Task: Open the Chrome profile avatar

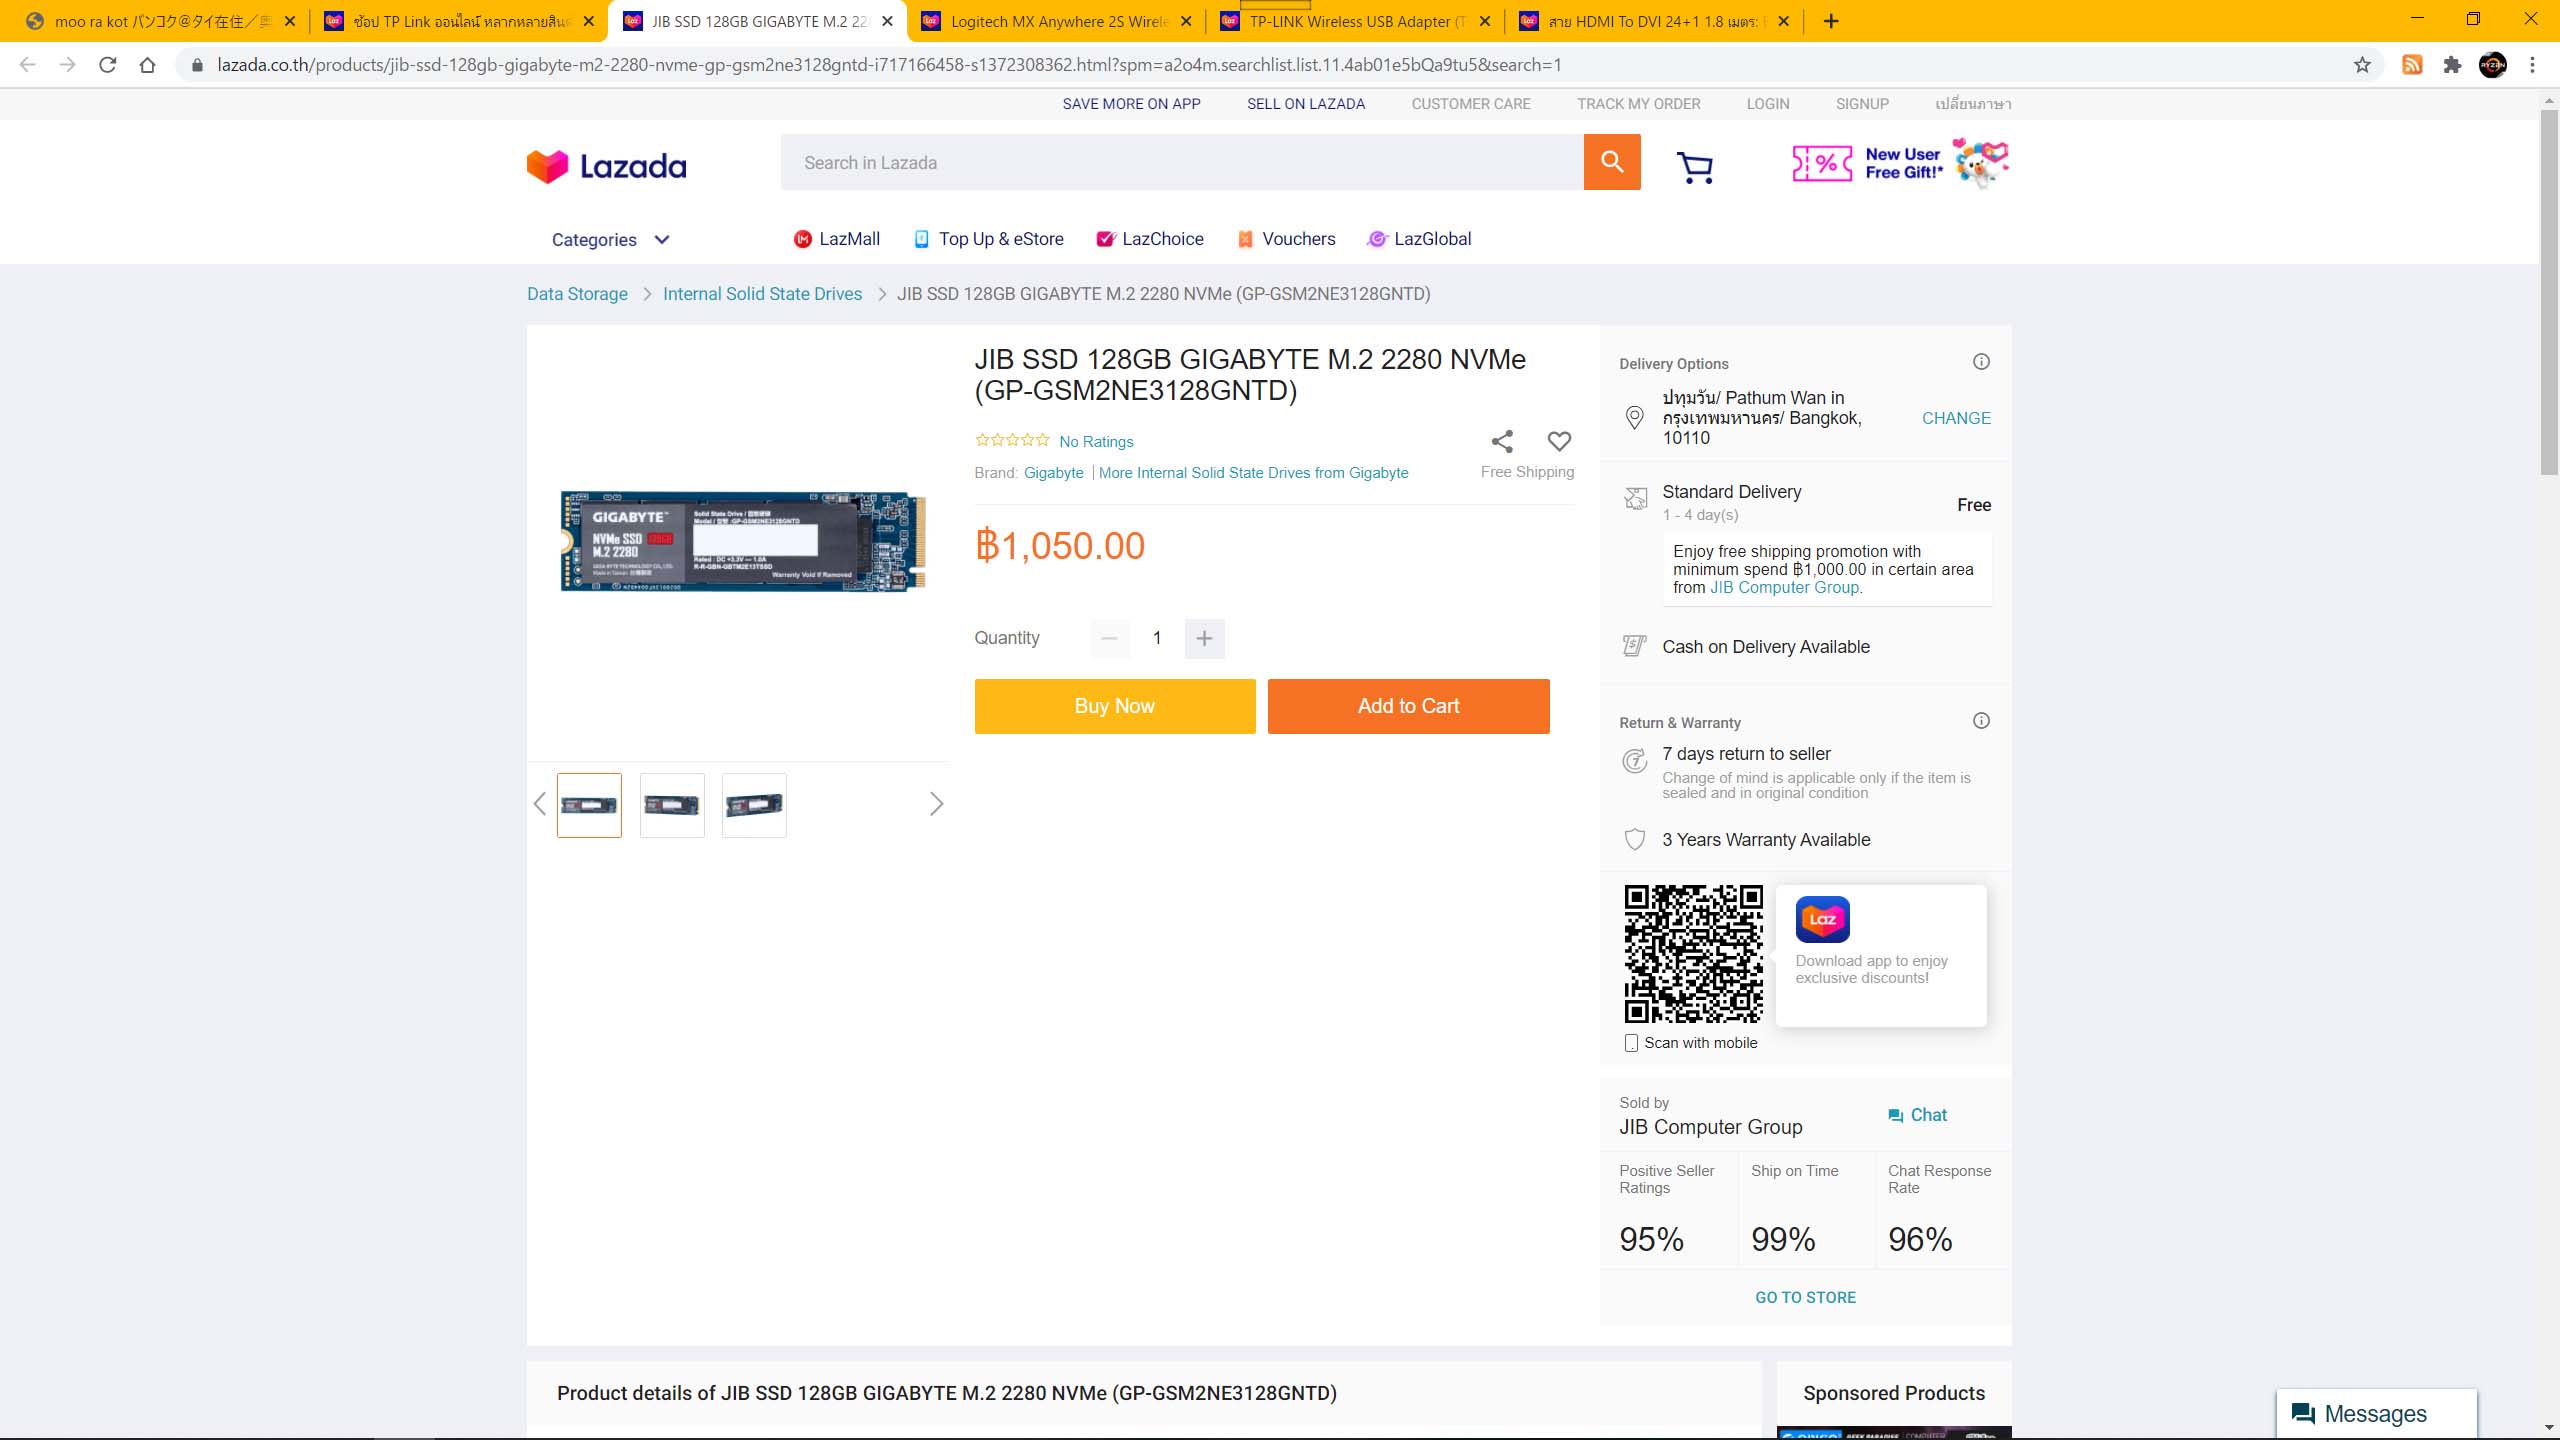Action: coord(2493,65)
